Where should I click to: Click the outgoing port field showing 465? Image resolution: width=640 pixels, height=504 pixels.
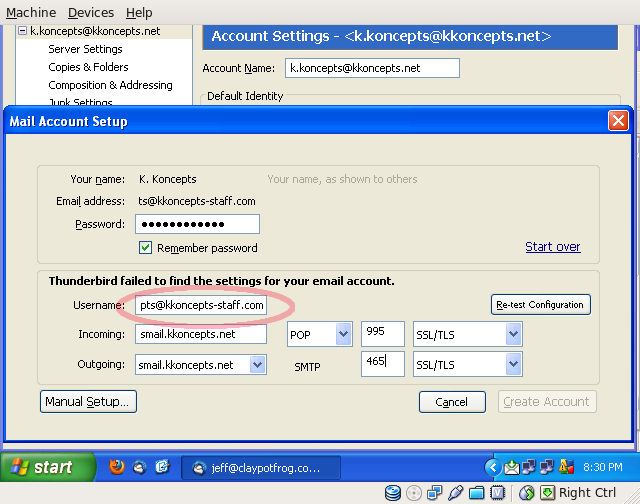(x=383, y=364)
